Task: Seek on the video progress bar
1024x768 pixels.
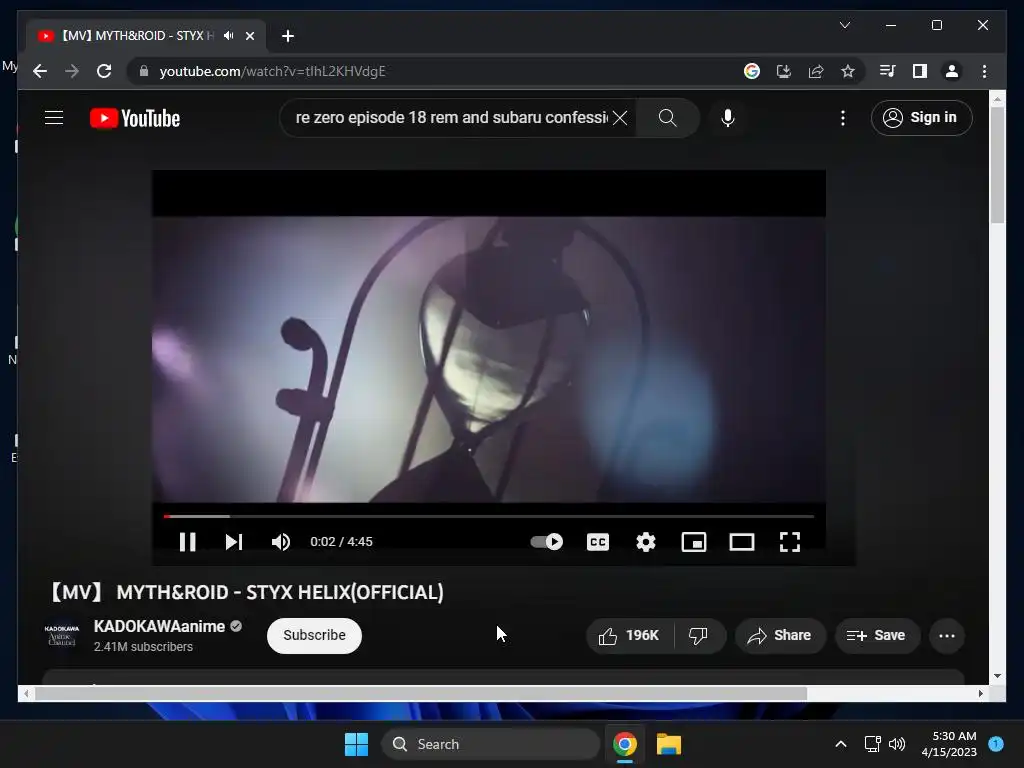Action: (x=488, y=516)
